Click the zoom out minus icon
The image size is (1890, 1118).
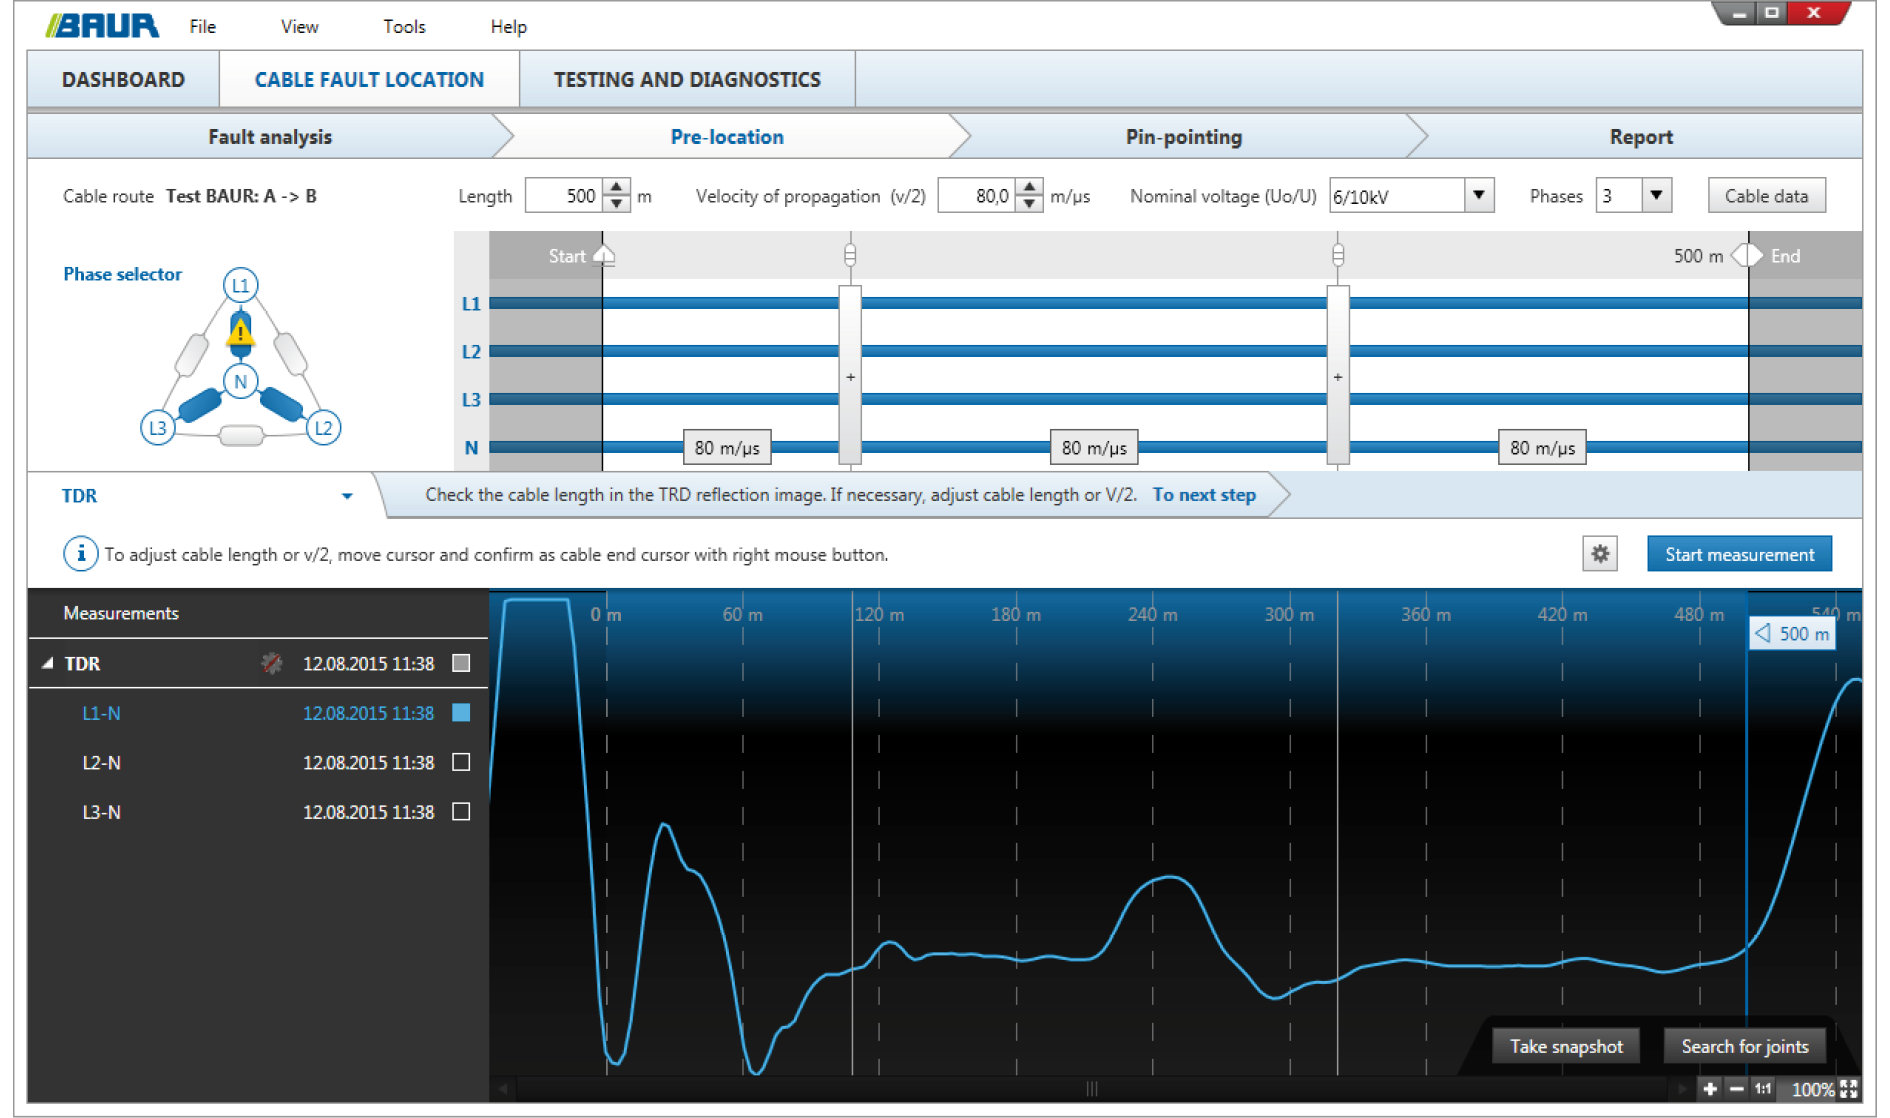point(1737,1089)
